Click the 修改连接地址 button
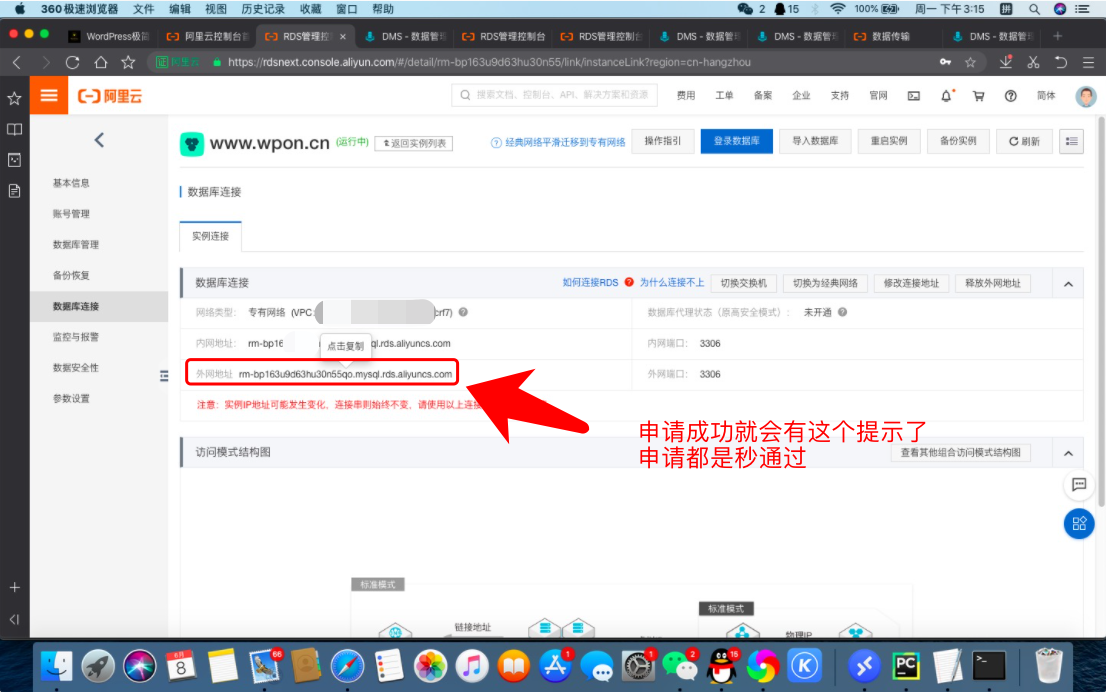Viewport: 1106px width, 692px height. 911,283
